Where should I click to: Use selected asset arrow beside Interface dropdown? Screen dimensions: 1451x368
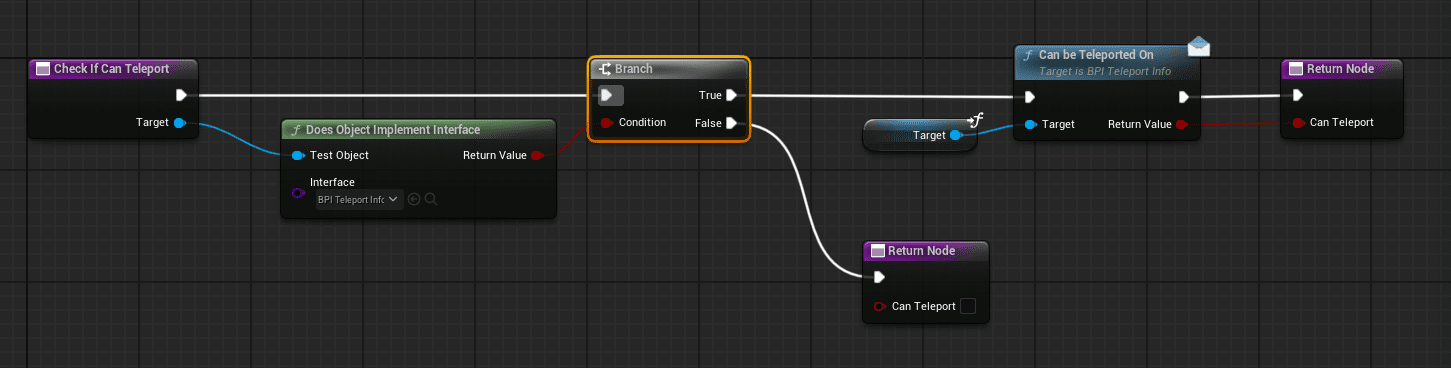414,200
